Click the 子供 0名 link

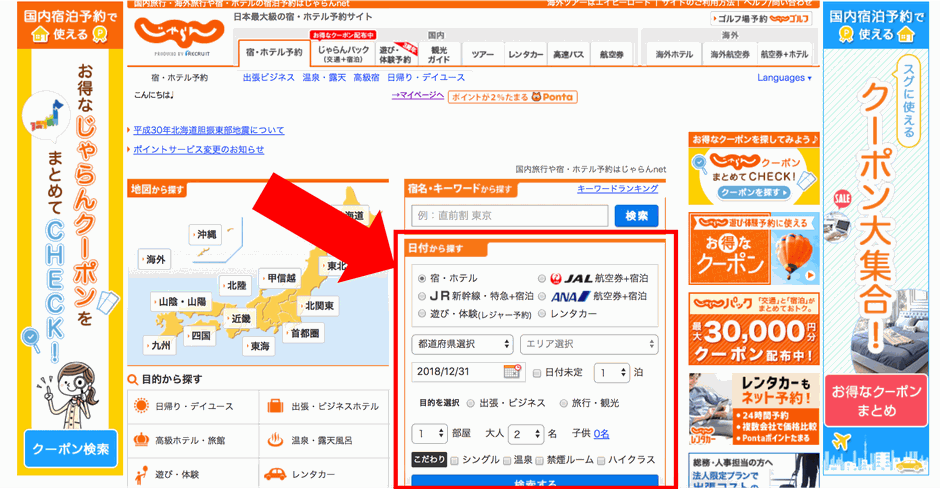click(601, 434)
